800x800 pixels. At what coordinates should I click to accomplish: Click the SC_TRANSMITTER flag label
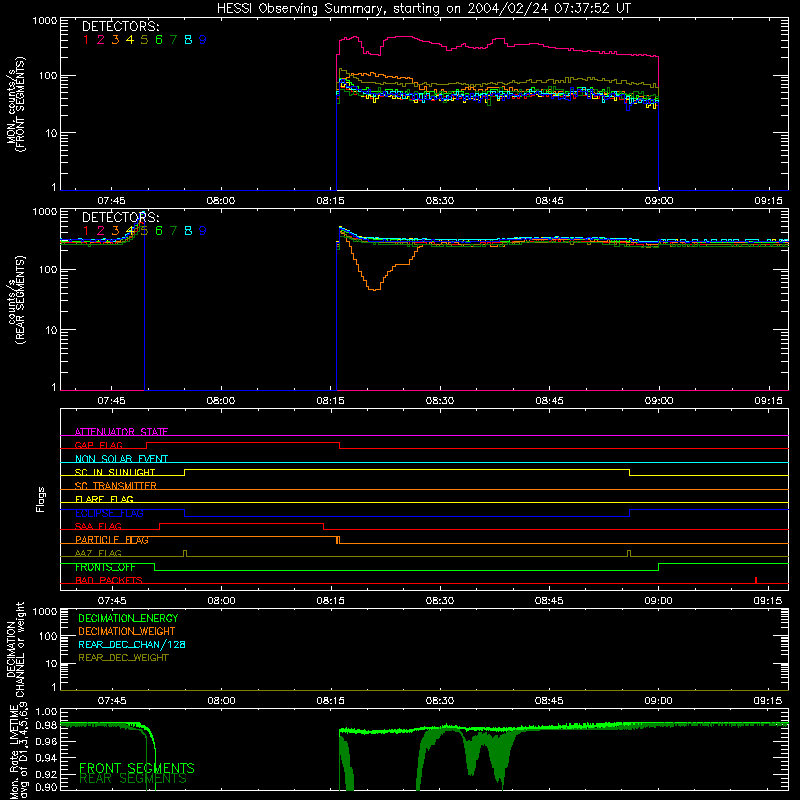[x=115, y=485]
